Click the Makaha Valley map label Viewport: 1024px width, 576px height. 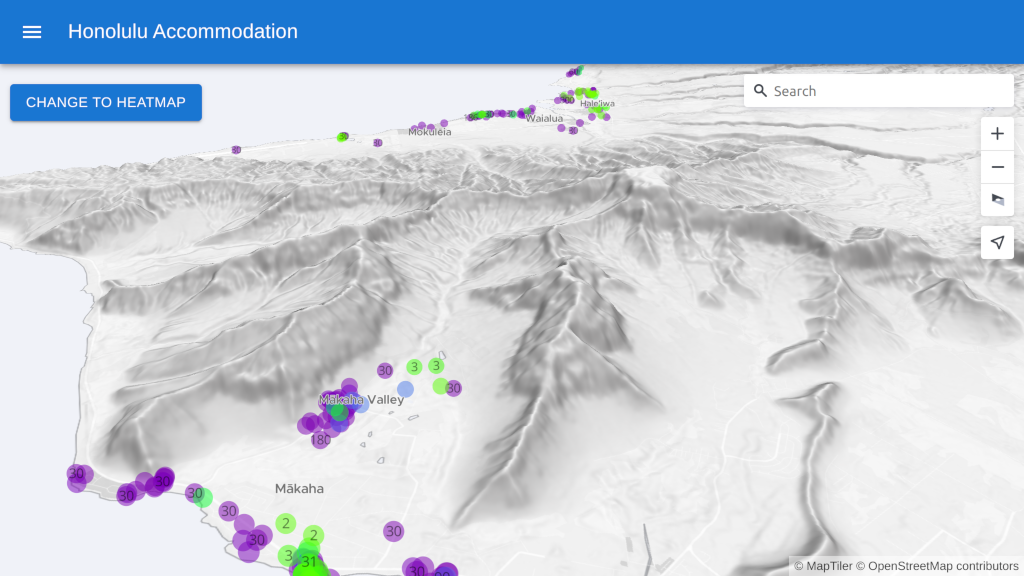[x=362, y=400]
